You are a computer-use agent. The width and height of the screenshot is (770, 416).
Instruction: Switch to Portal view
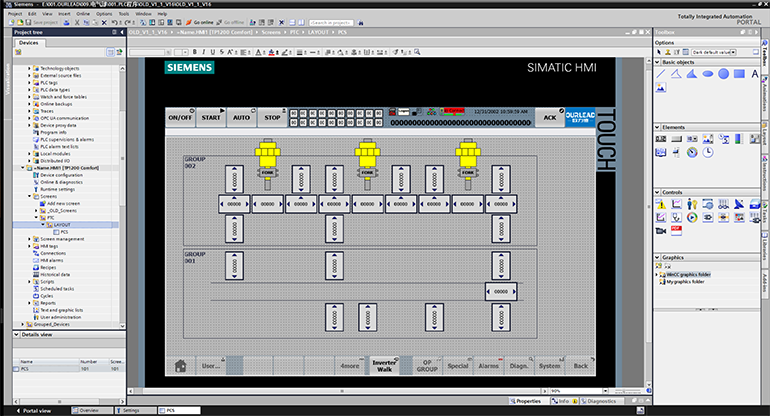pos(34,411)
